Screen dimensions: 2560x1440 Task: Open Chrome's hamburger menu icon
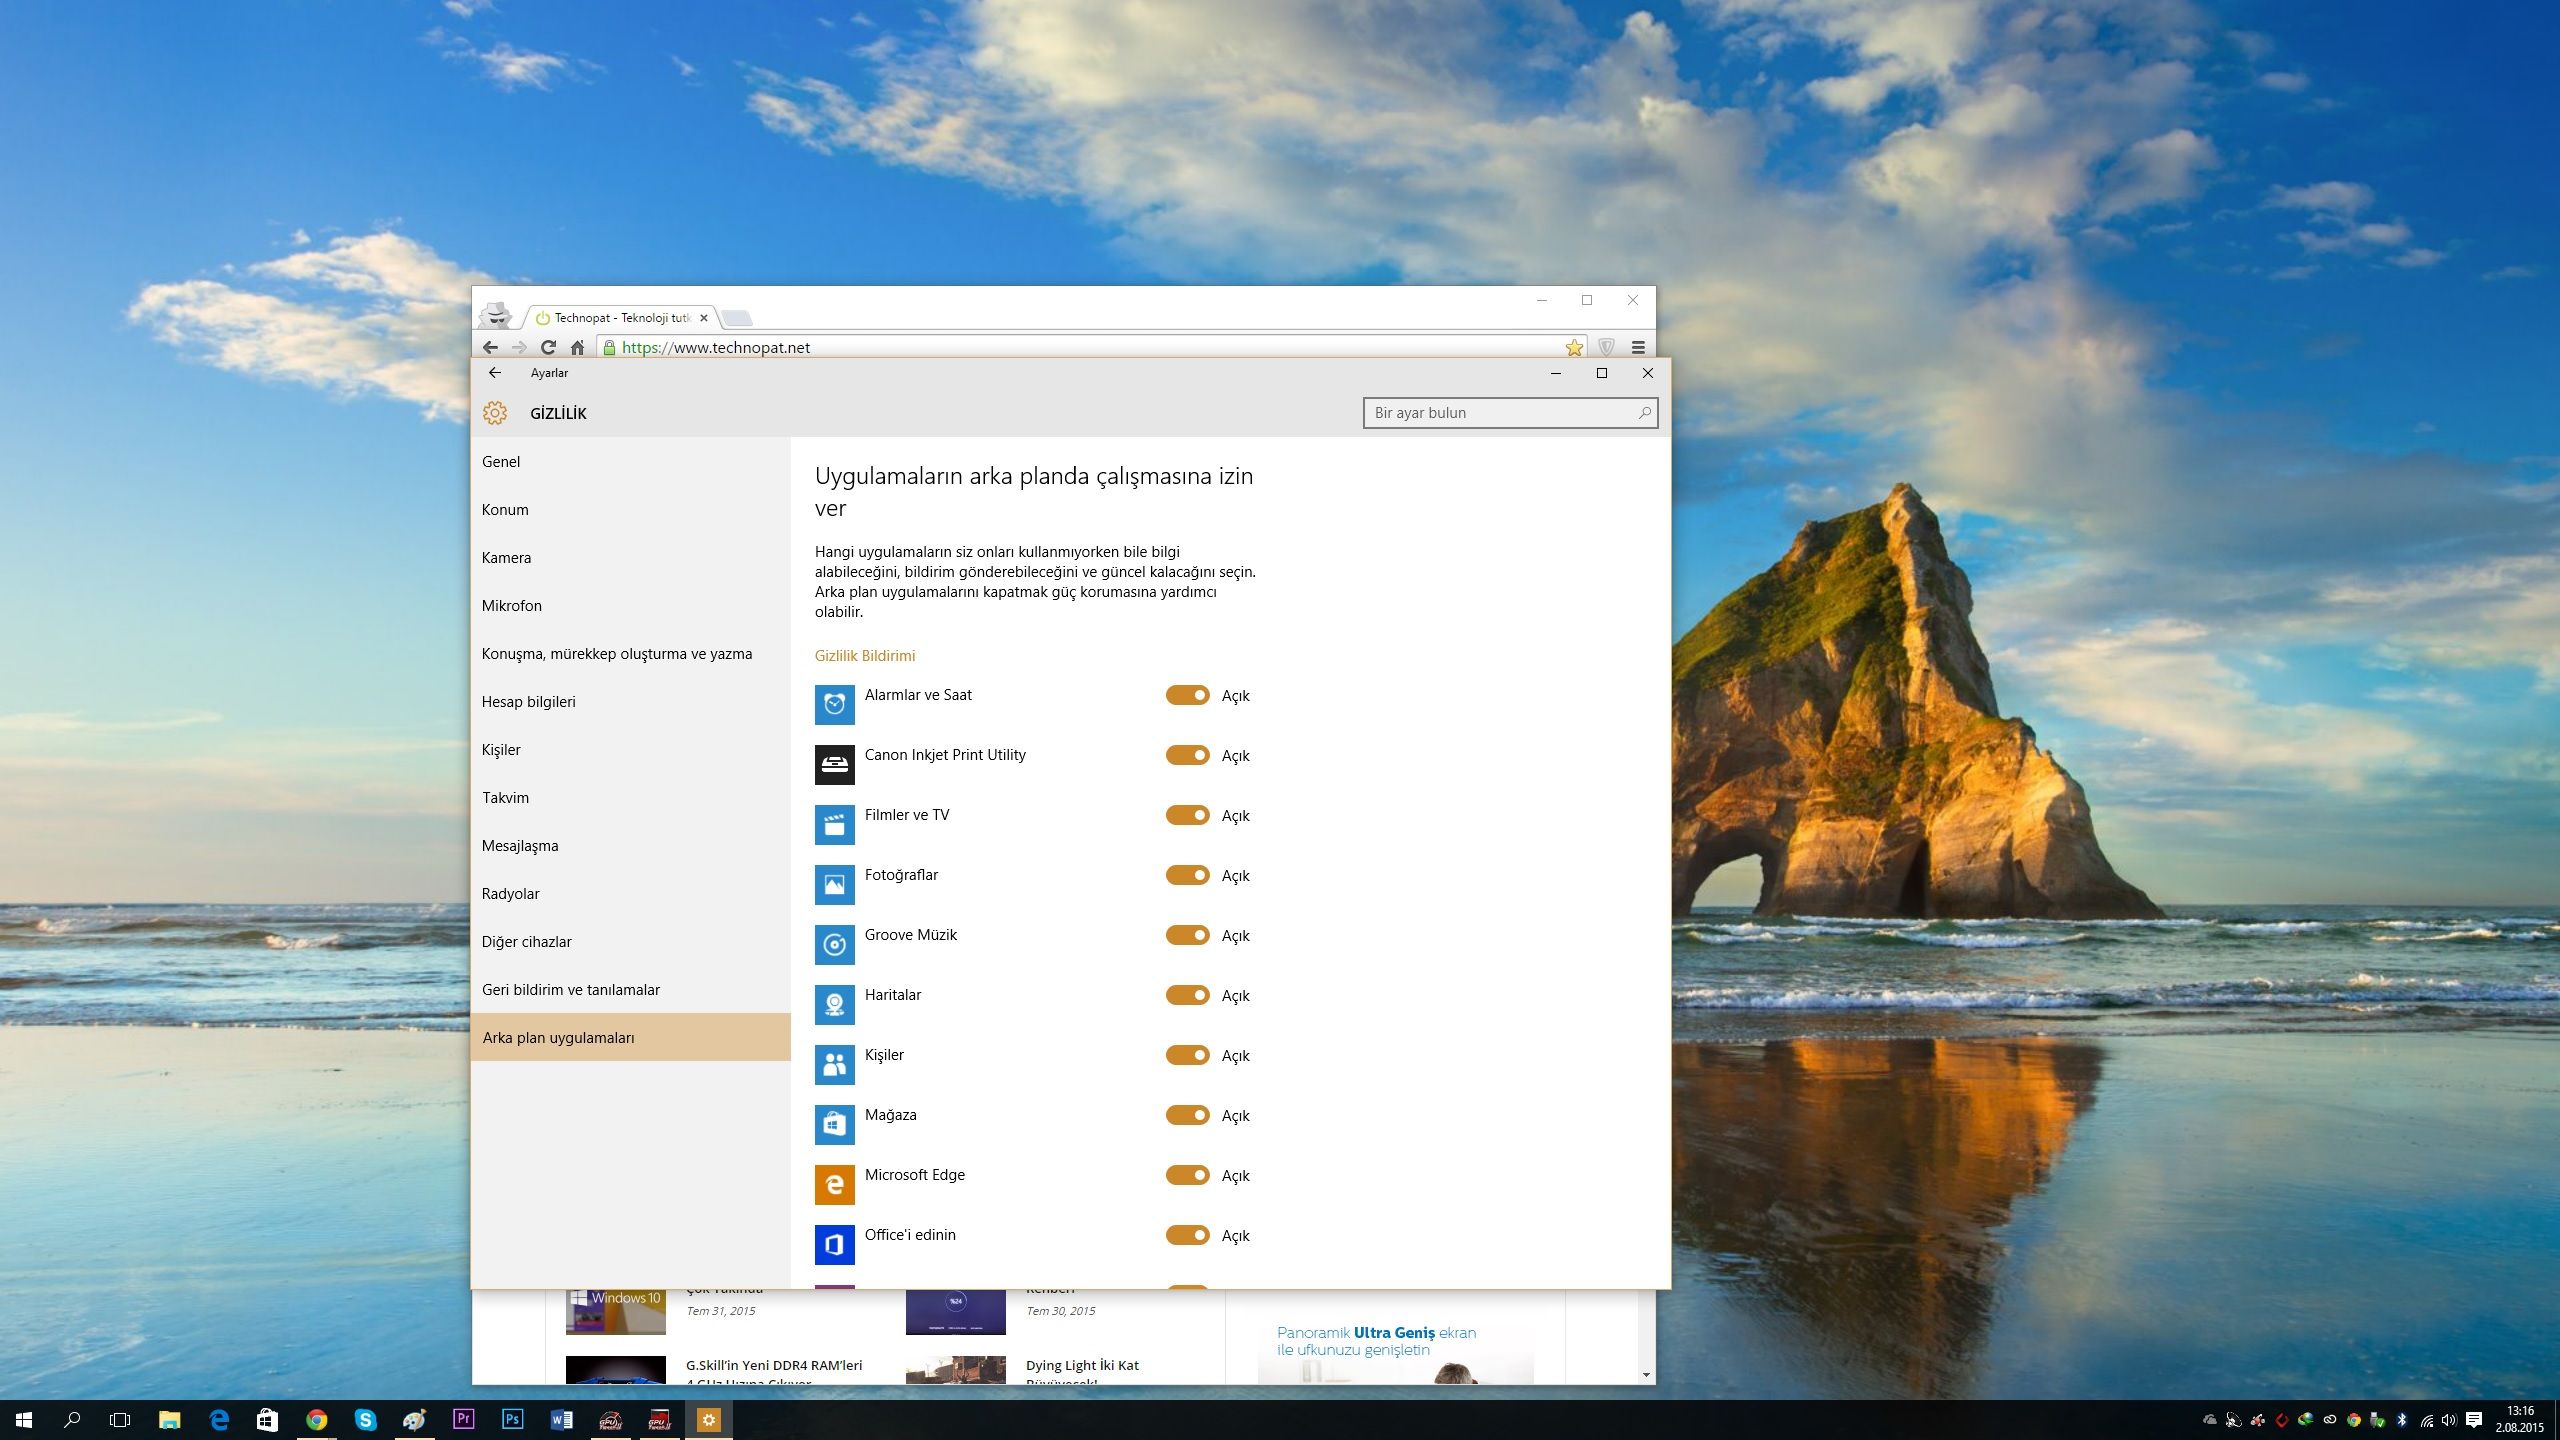click(x=1638, y=348)
